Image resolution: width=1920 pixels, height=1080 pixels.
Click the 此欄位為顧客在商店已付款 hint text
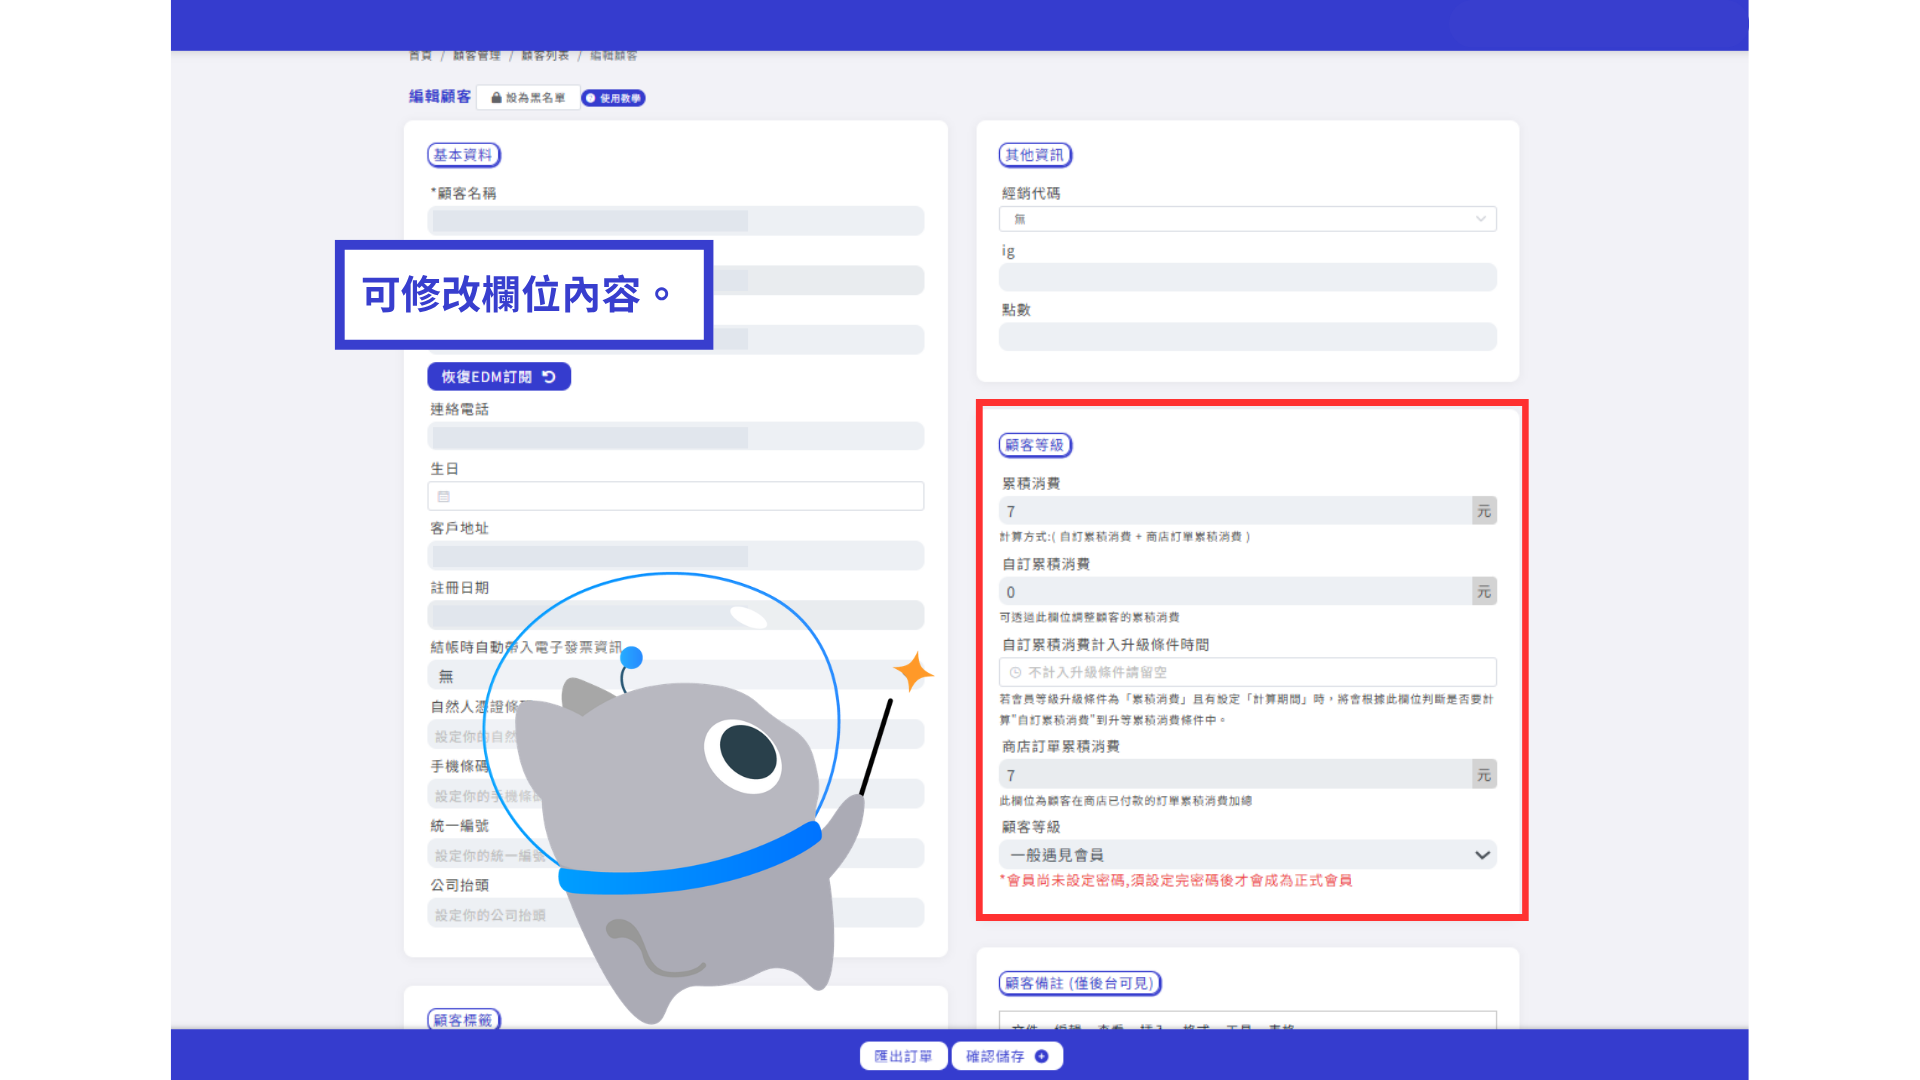tap(1126, 801)
